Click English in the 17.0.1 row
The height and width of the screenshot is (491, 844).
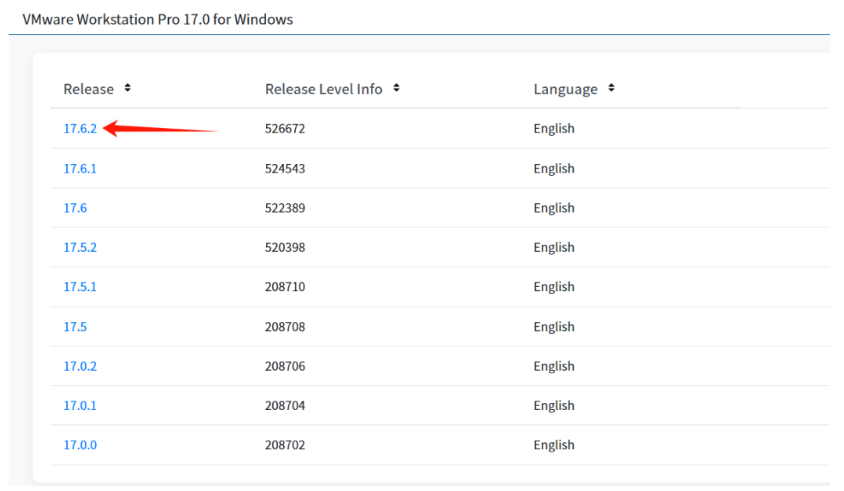coord(554,405)
